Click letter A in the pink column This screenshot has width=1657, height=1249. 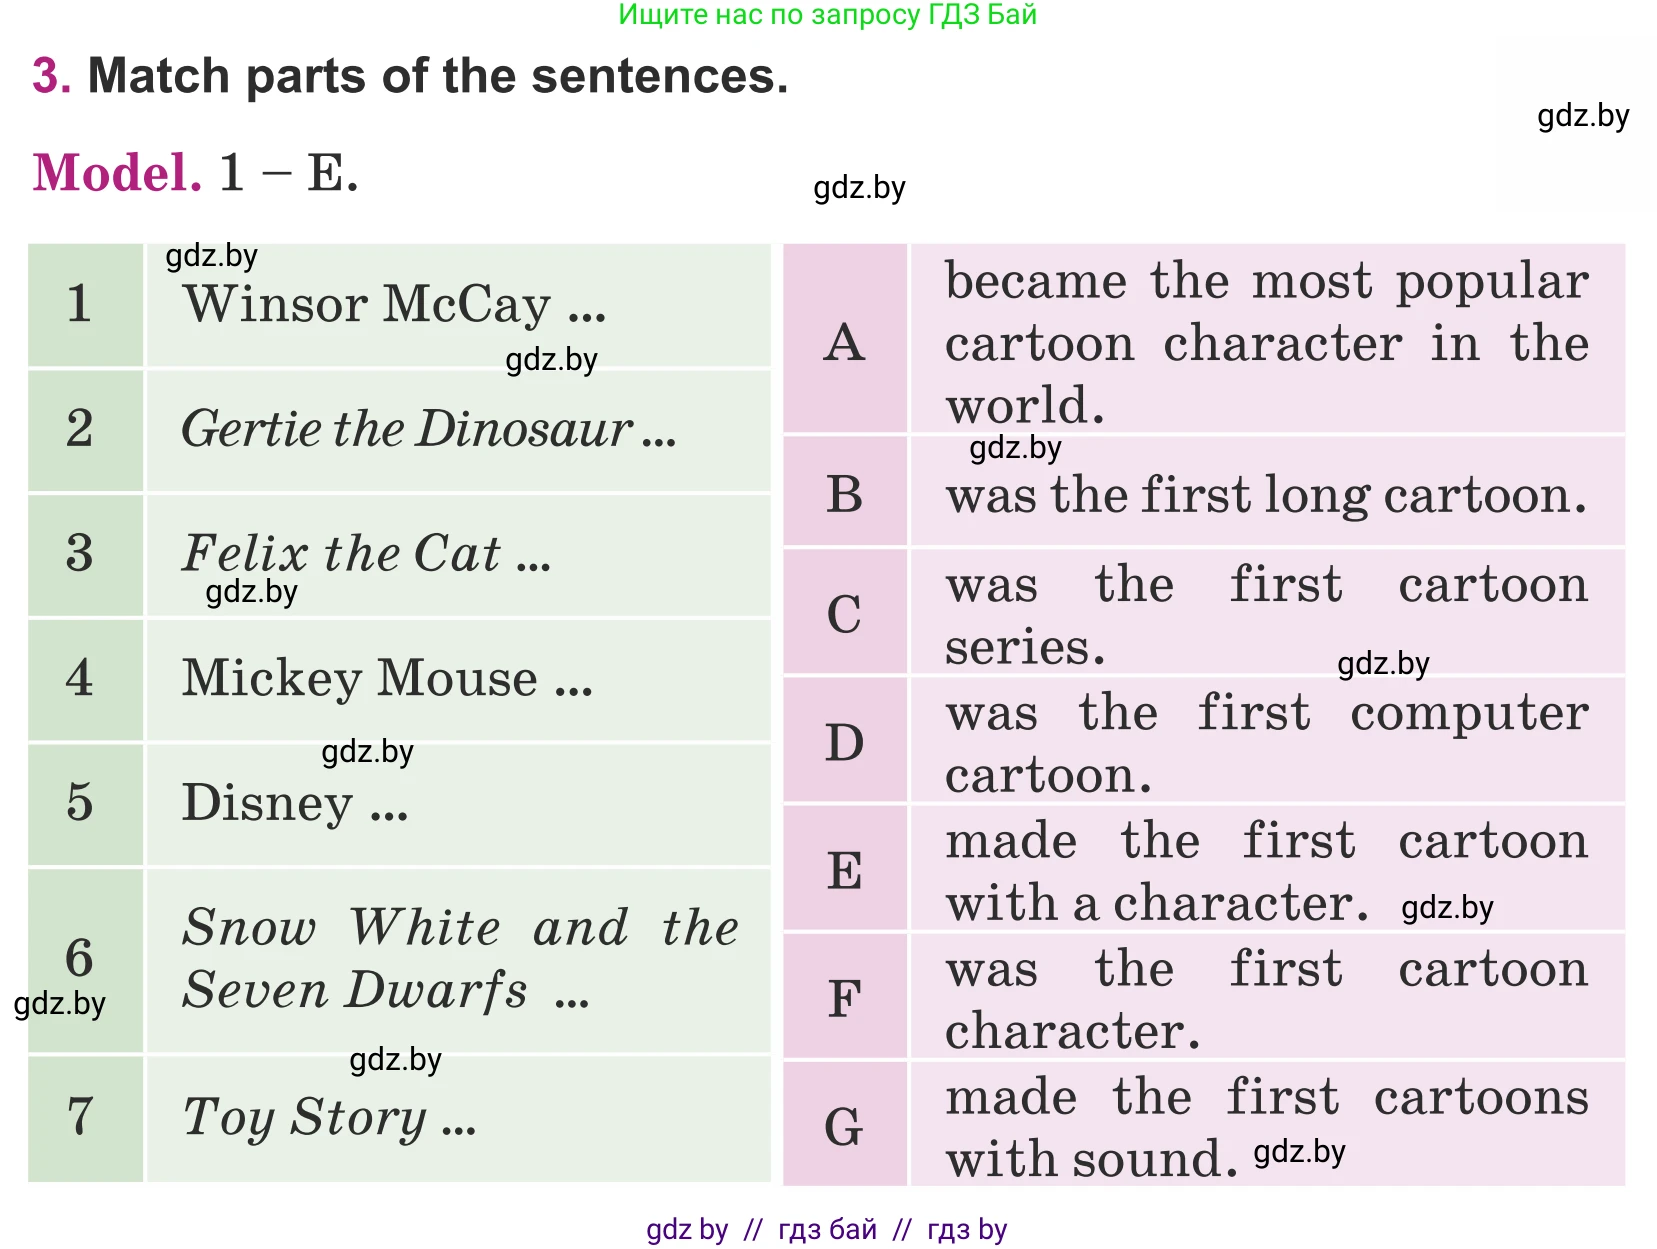pyautogui.click(x=845, y=343)
